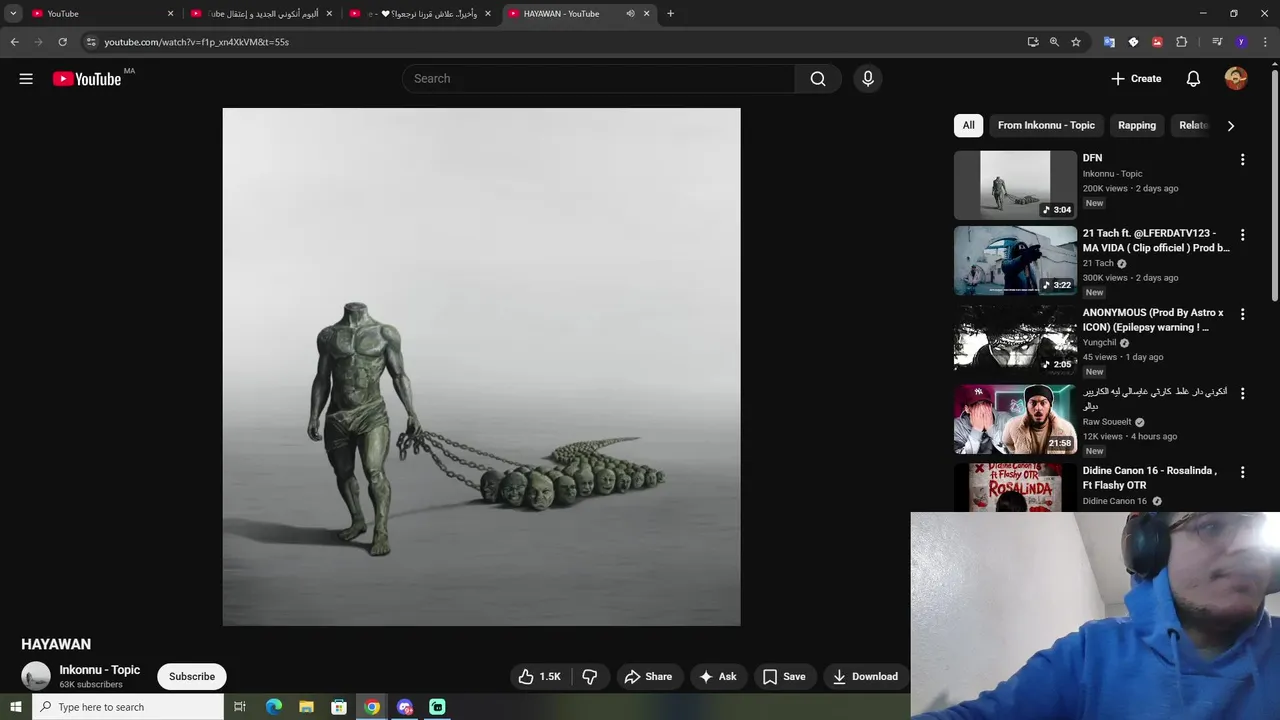The image size is (1280, 720).
Task: Open the Google Translate extension icon
Action: (x=1109, y=42)
